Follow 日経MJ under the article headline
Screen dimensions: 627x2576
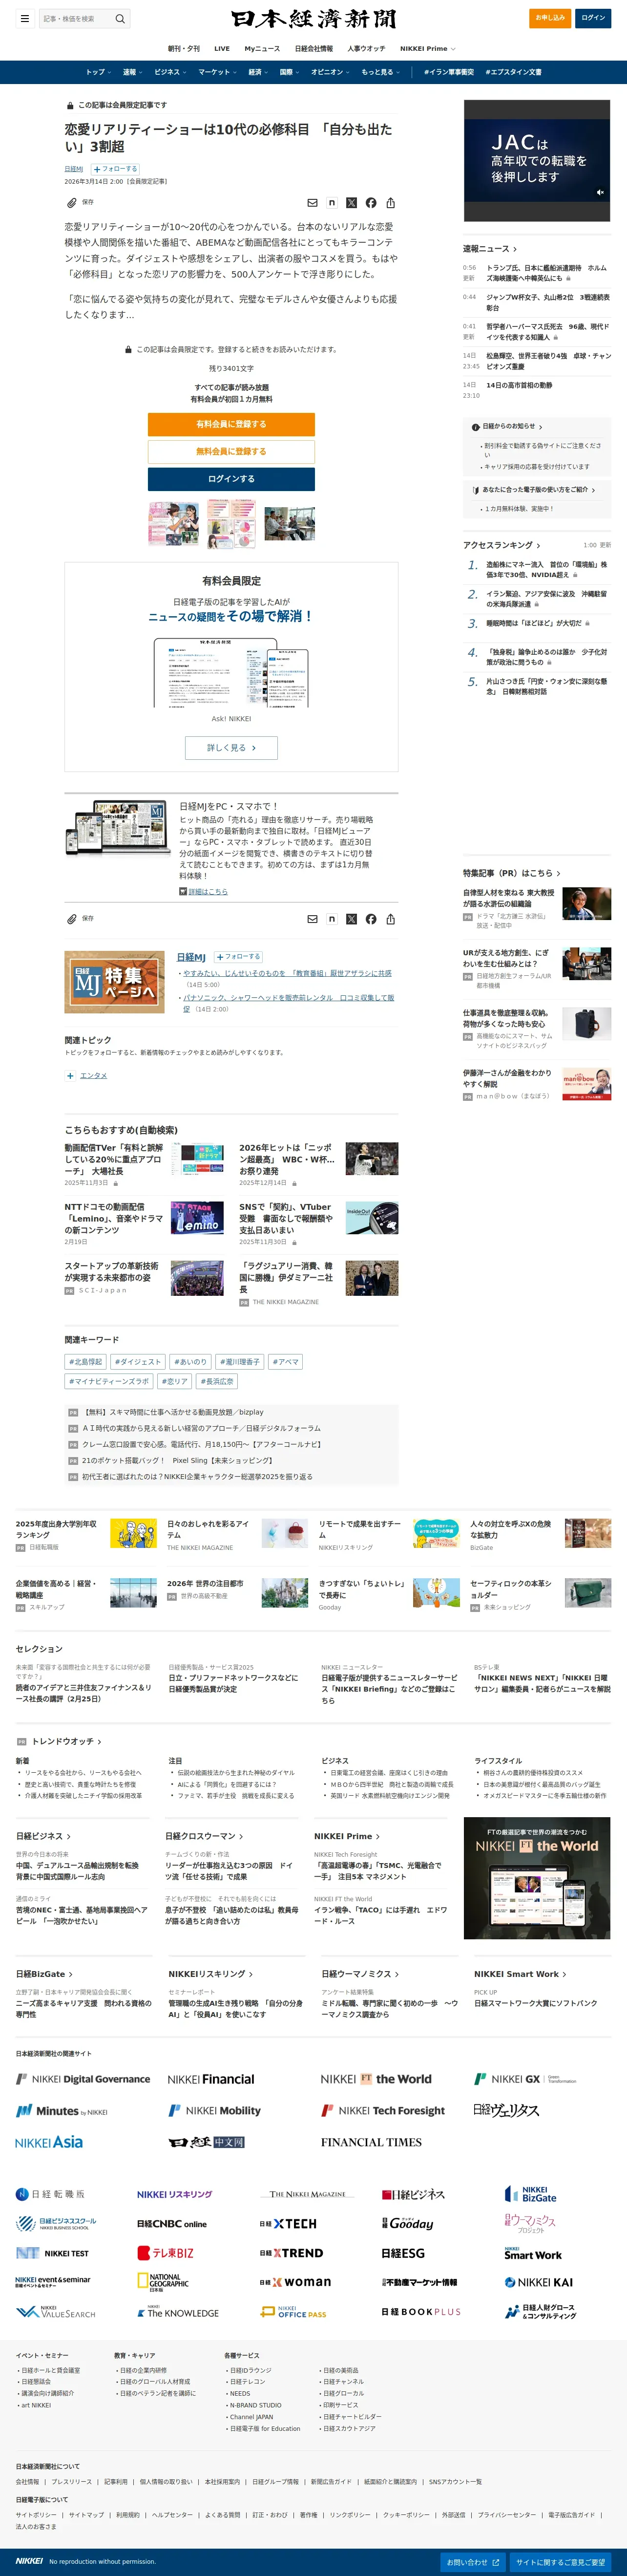pyautogui.click(x=115, y=169)
